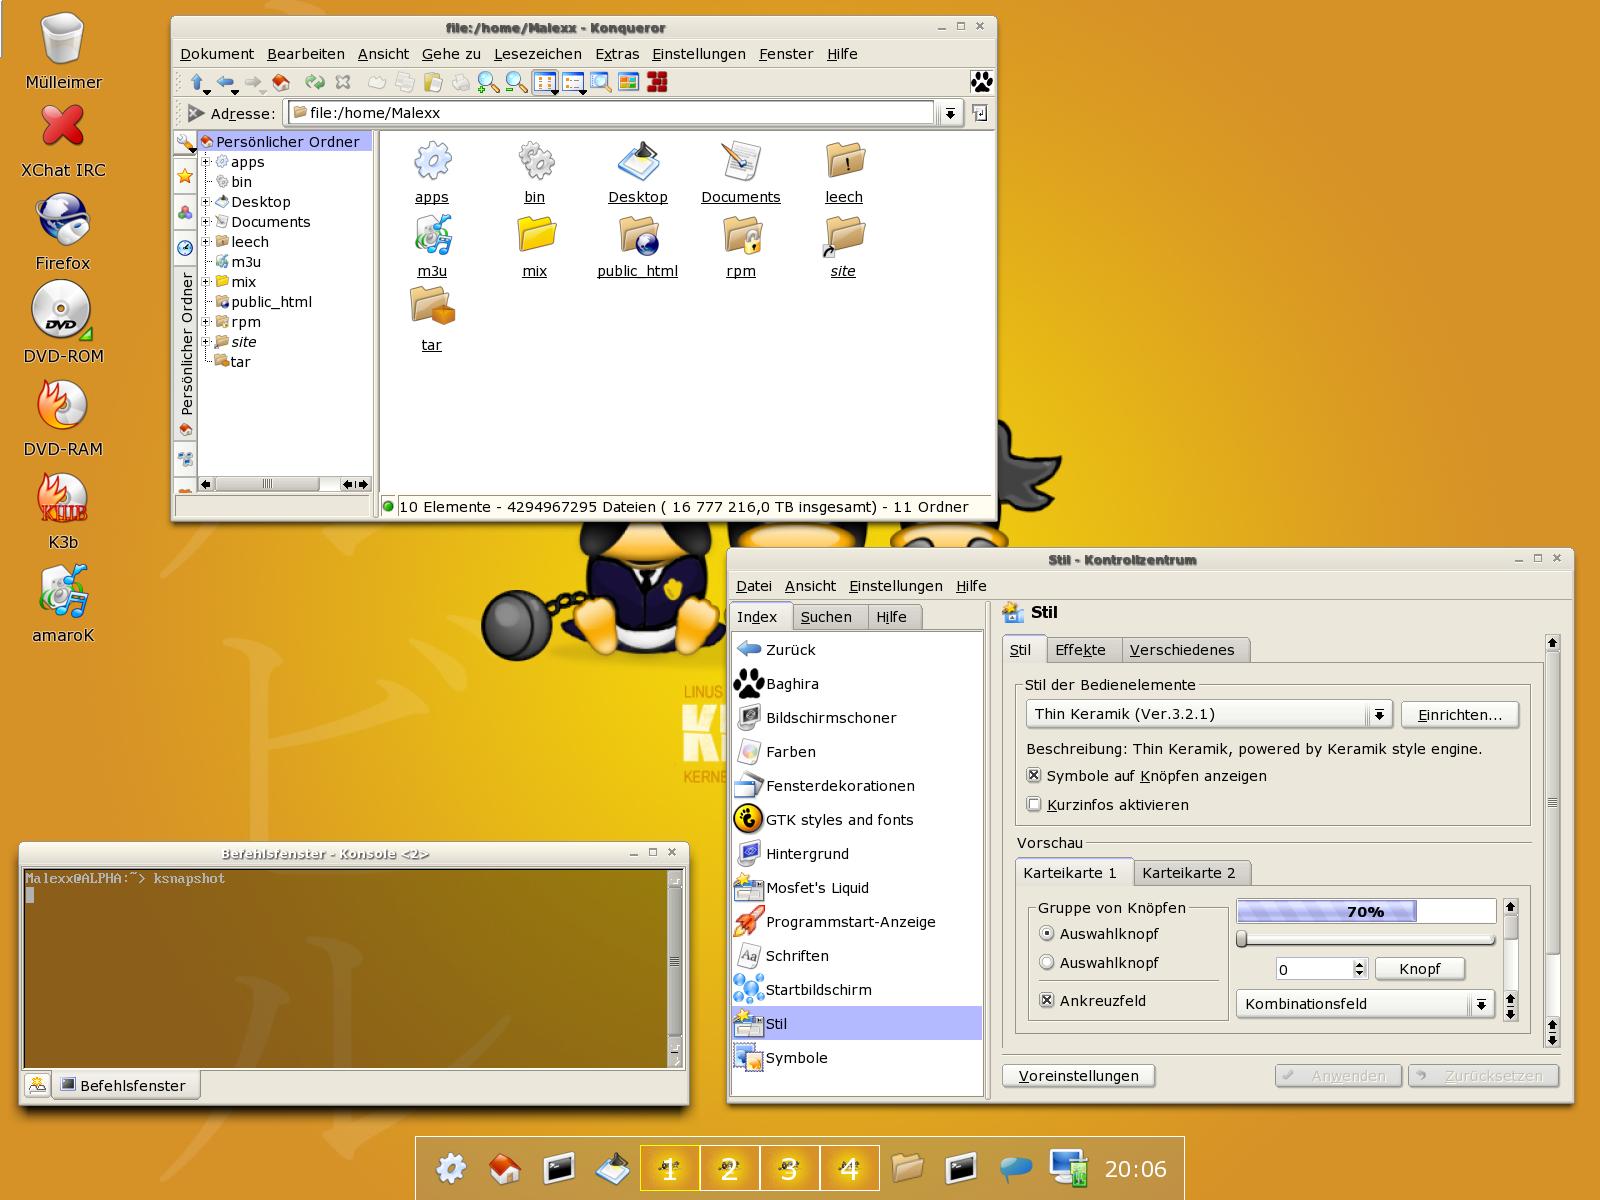Click the spin box value field
The width and height of the screenshot is (1600, 1200).
(x=1314, y=969)
